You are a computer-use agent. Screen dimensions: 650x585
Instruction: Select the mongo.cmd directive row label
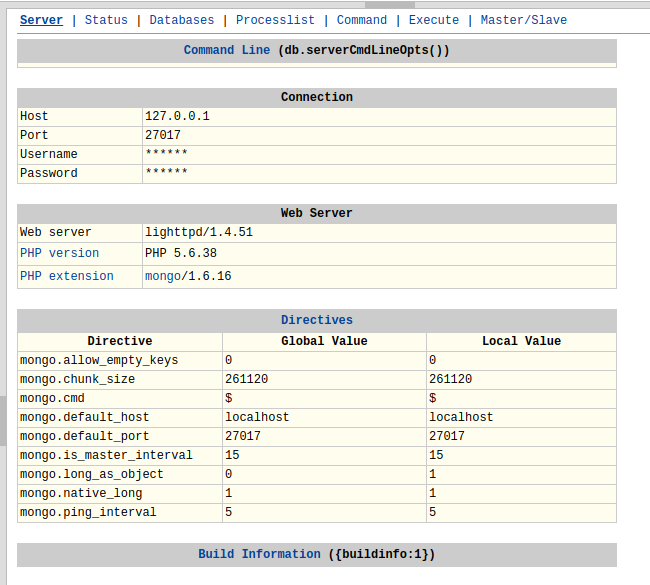click(x=52, y=398)
